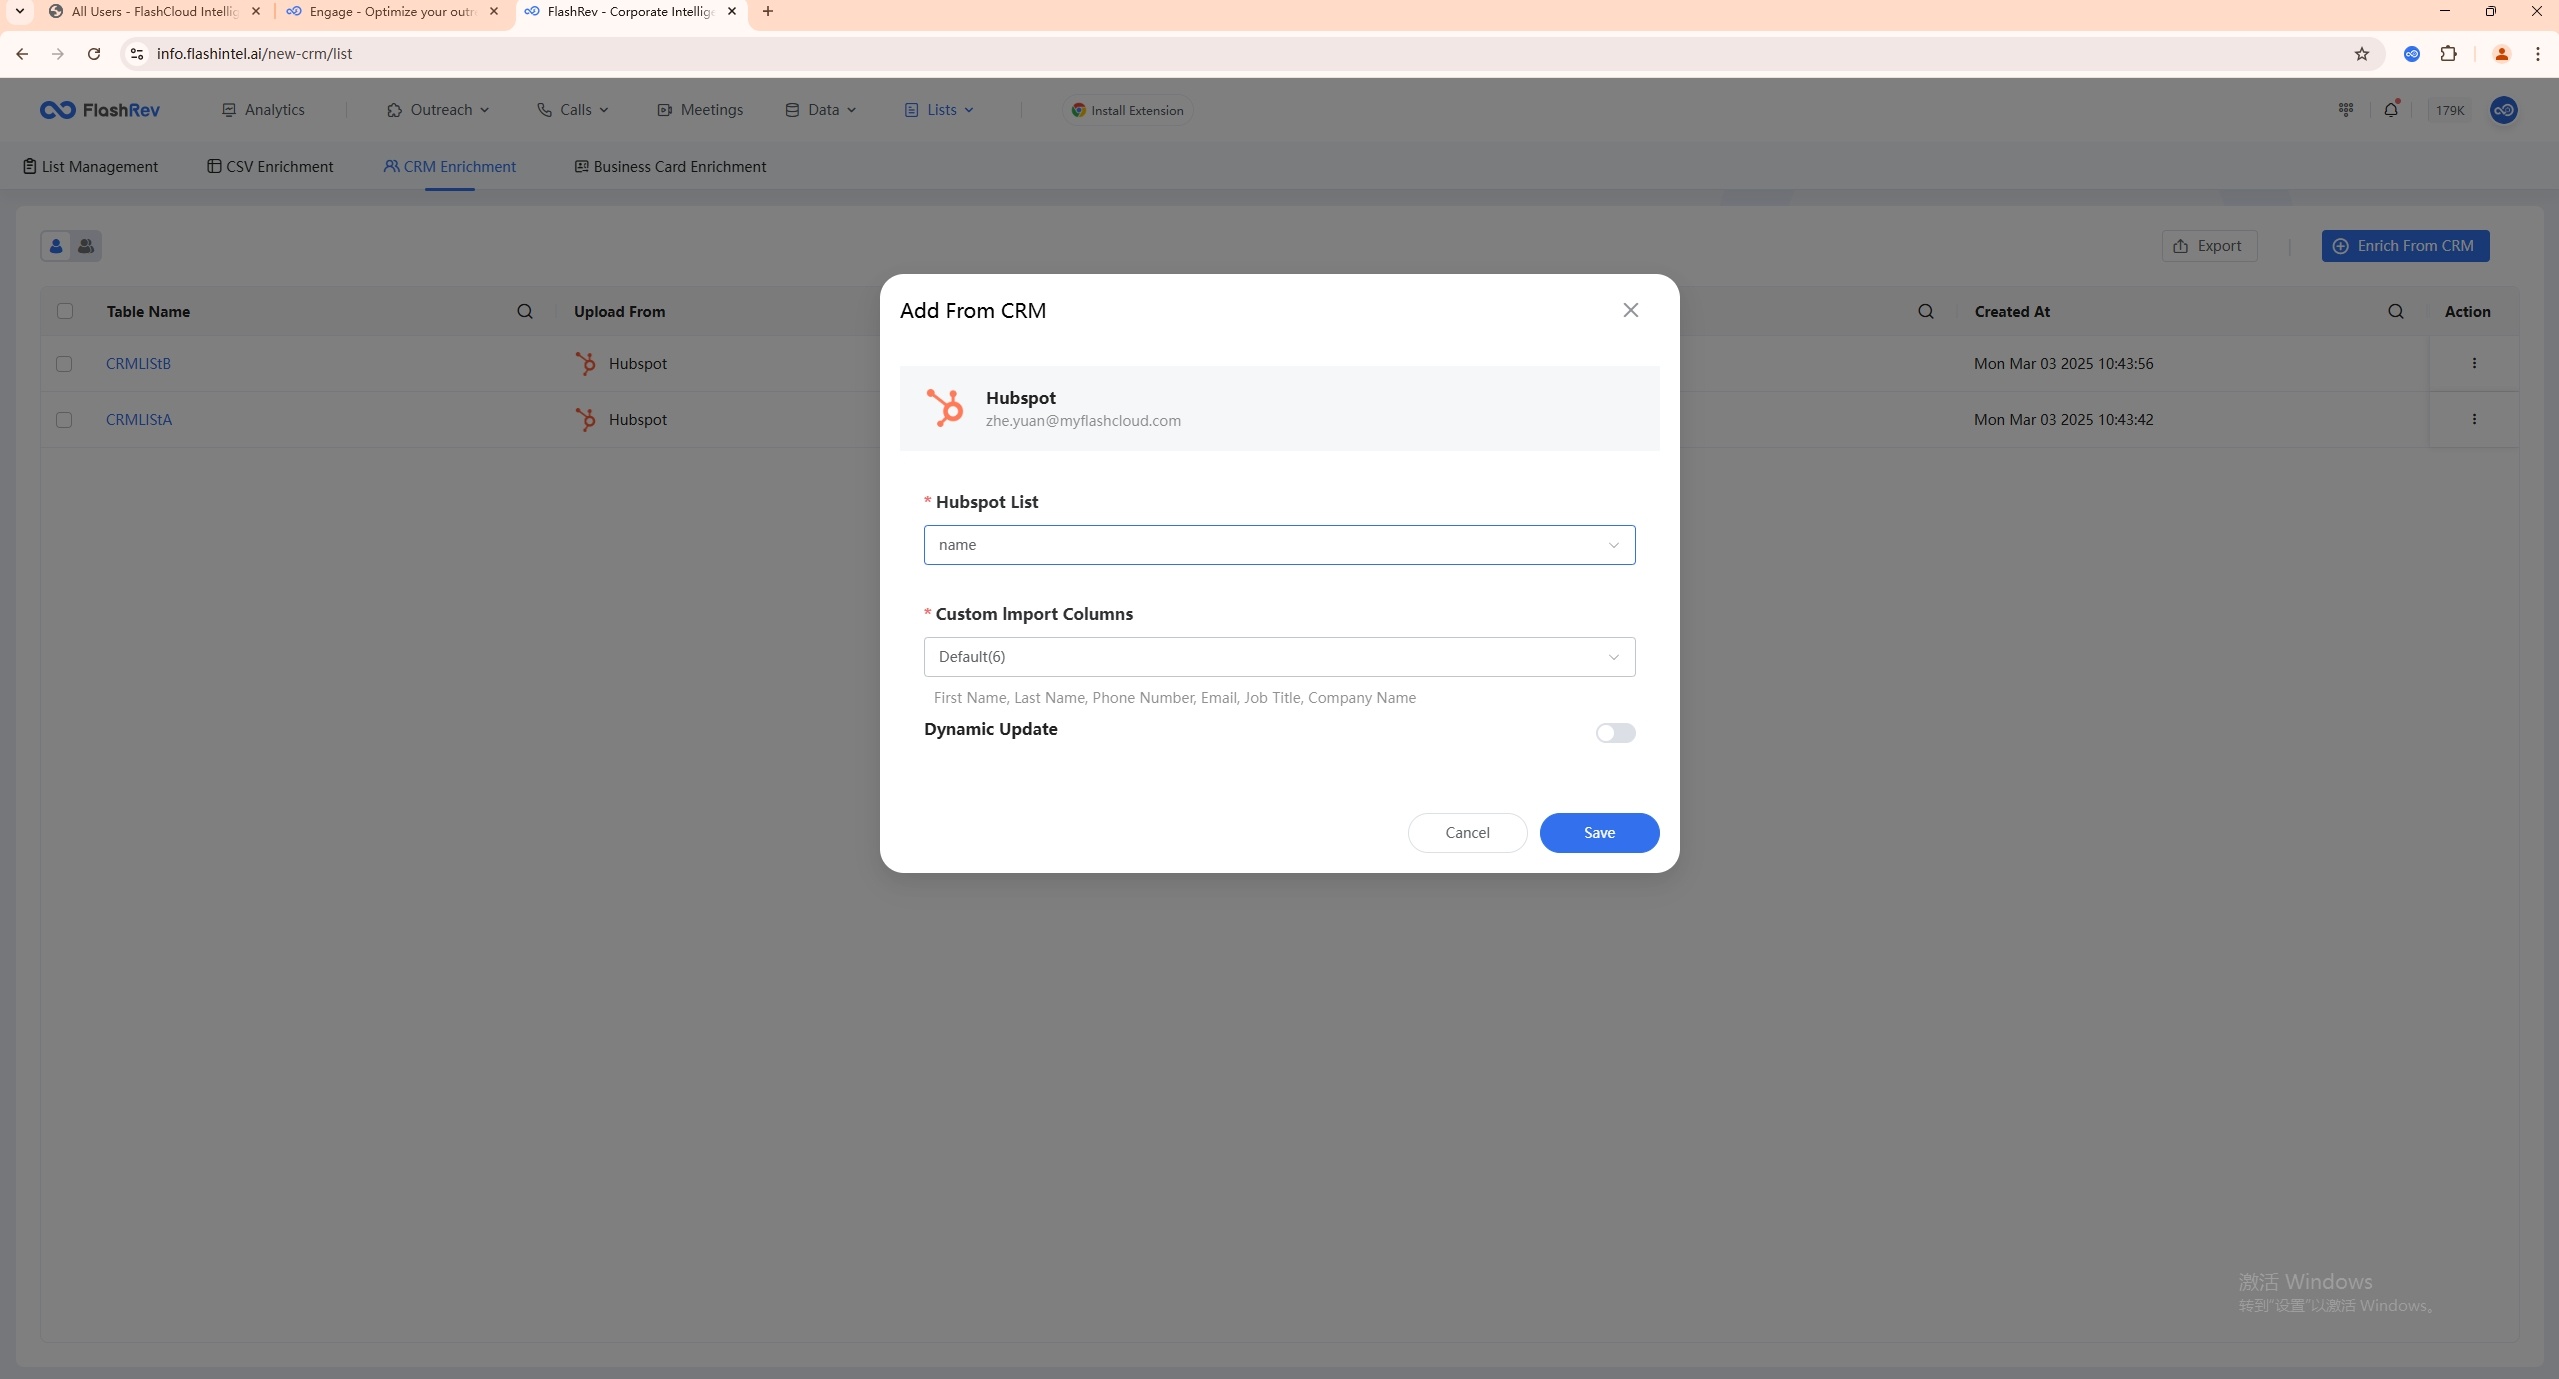
Task: Click Enrich From CRM button
Action: pos(2405,246)
